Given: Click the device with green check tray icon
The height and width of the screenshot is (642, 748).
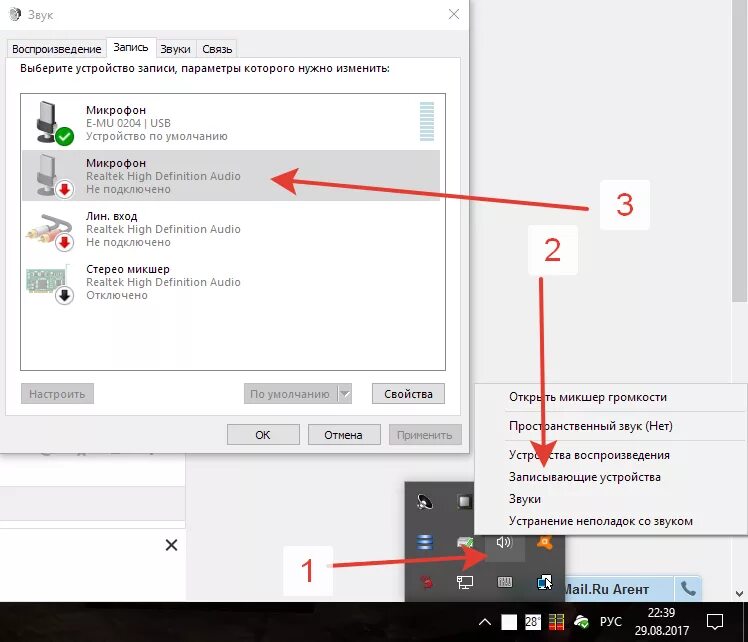Looking at the screenshot, I should pyautogui.click(x=465, y=542).
